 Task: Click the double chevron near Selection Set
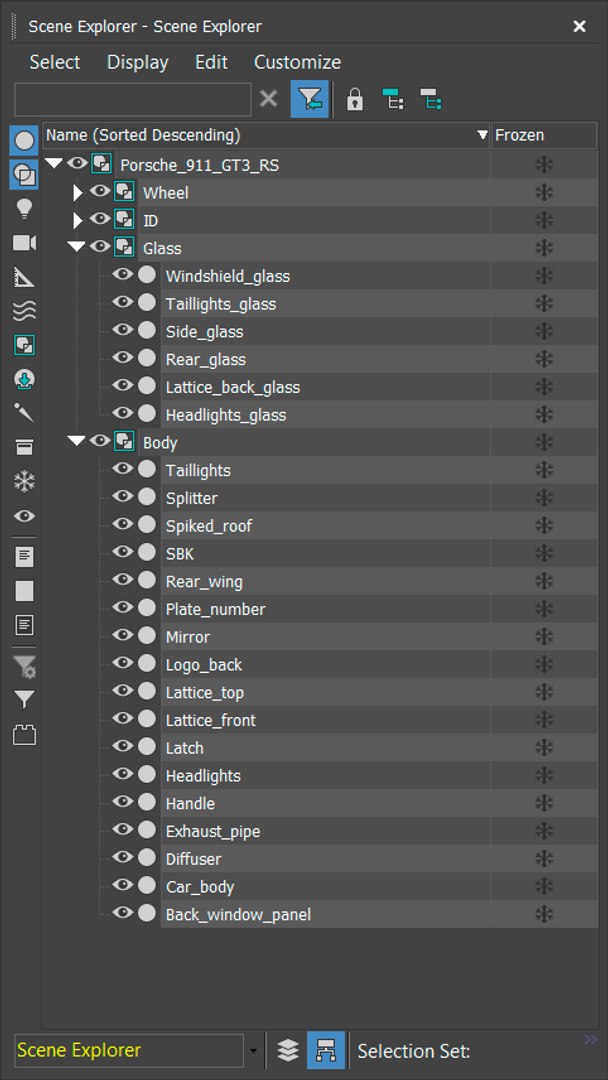590,1039
